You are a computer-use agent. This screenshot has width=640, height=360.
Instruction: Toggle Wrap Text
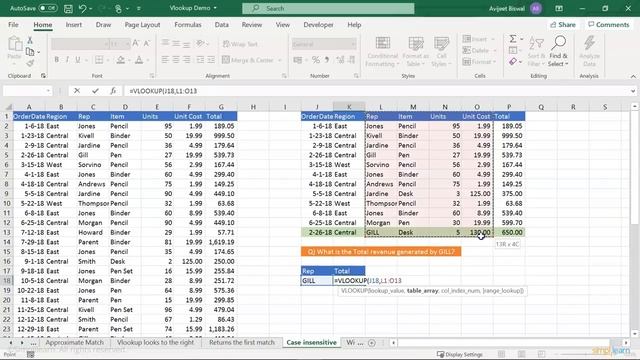(x=240, y=44)
